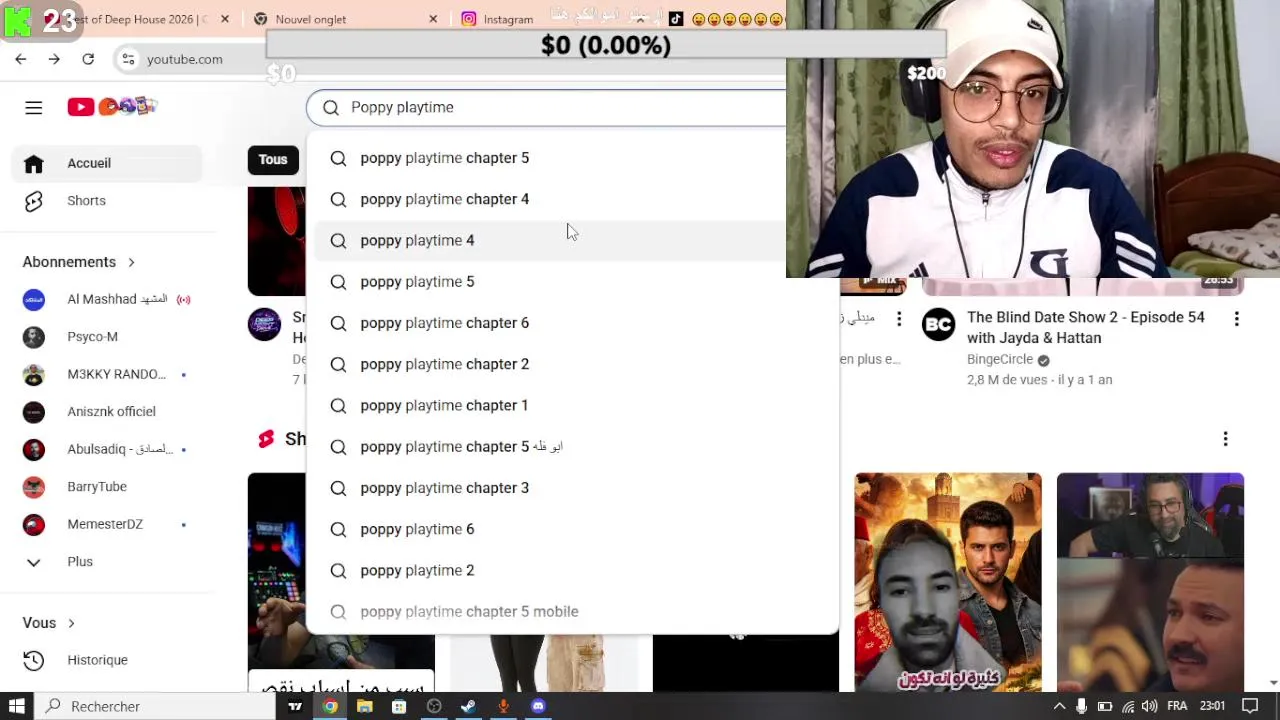Open the BingeCircle channel avatar
The image size is (1280, 720).
[x=938, y=325]
